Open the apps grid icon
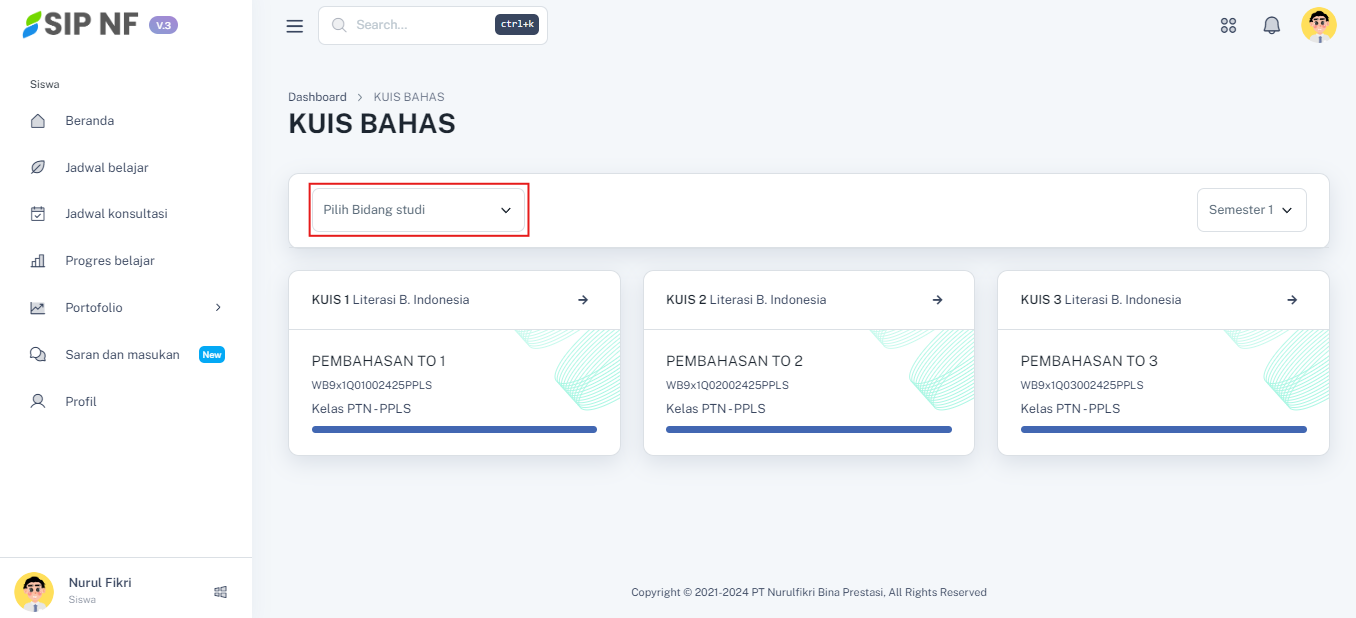 click(1229, 26)
